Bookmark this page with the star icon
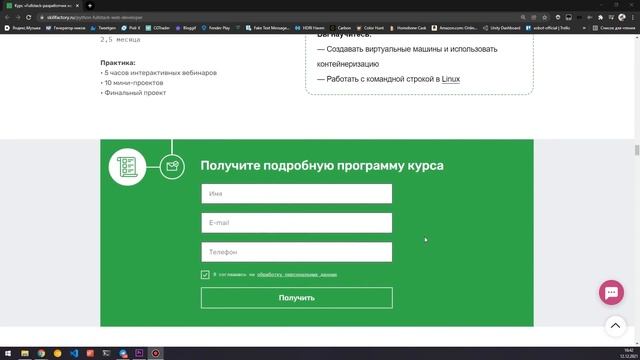This screenshot has height=360, width=640. [544, 18]
